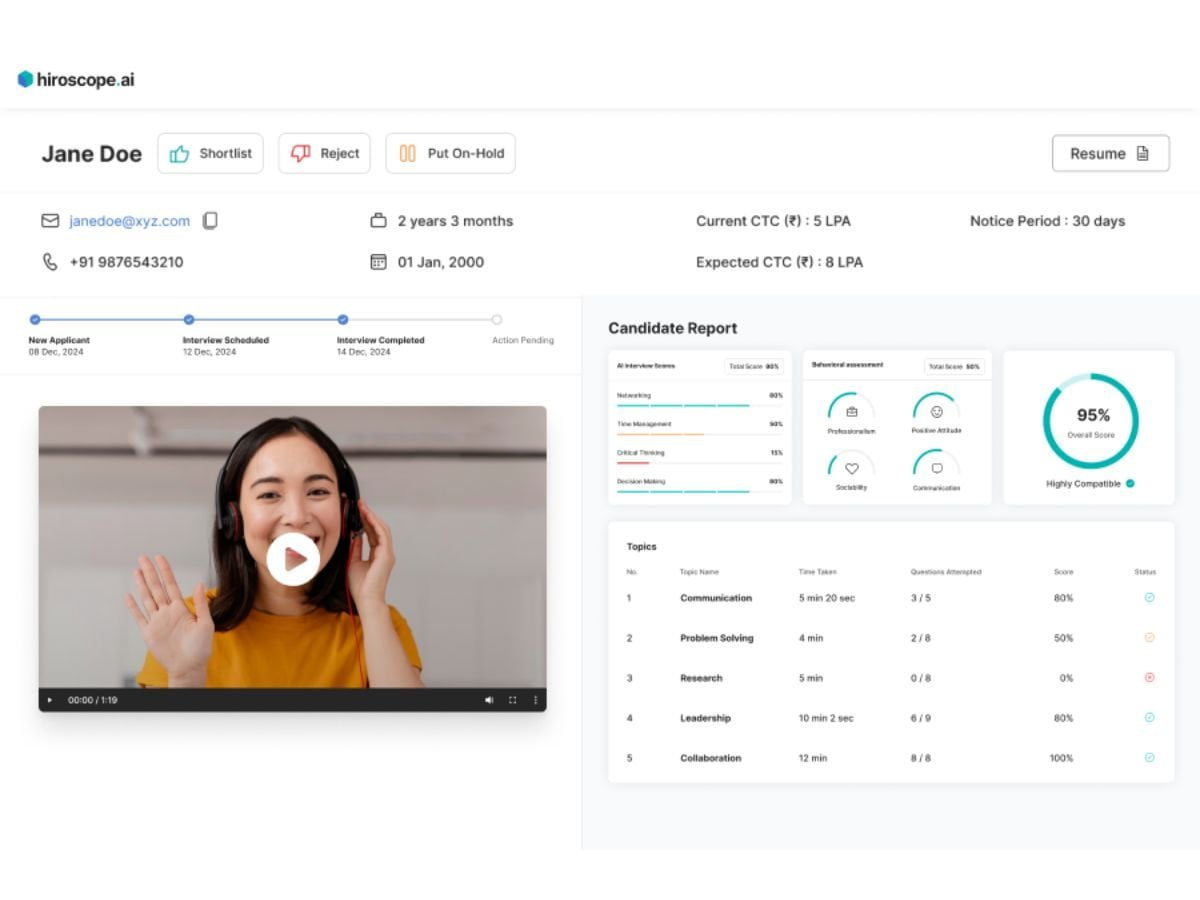Copy the email address with the copy icon
Viewport: 1200px width, 900px height.
(x=210, y=221)
